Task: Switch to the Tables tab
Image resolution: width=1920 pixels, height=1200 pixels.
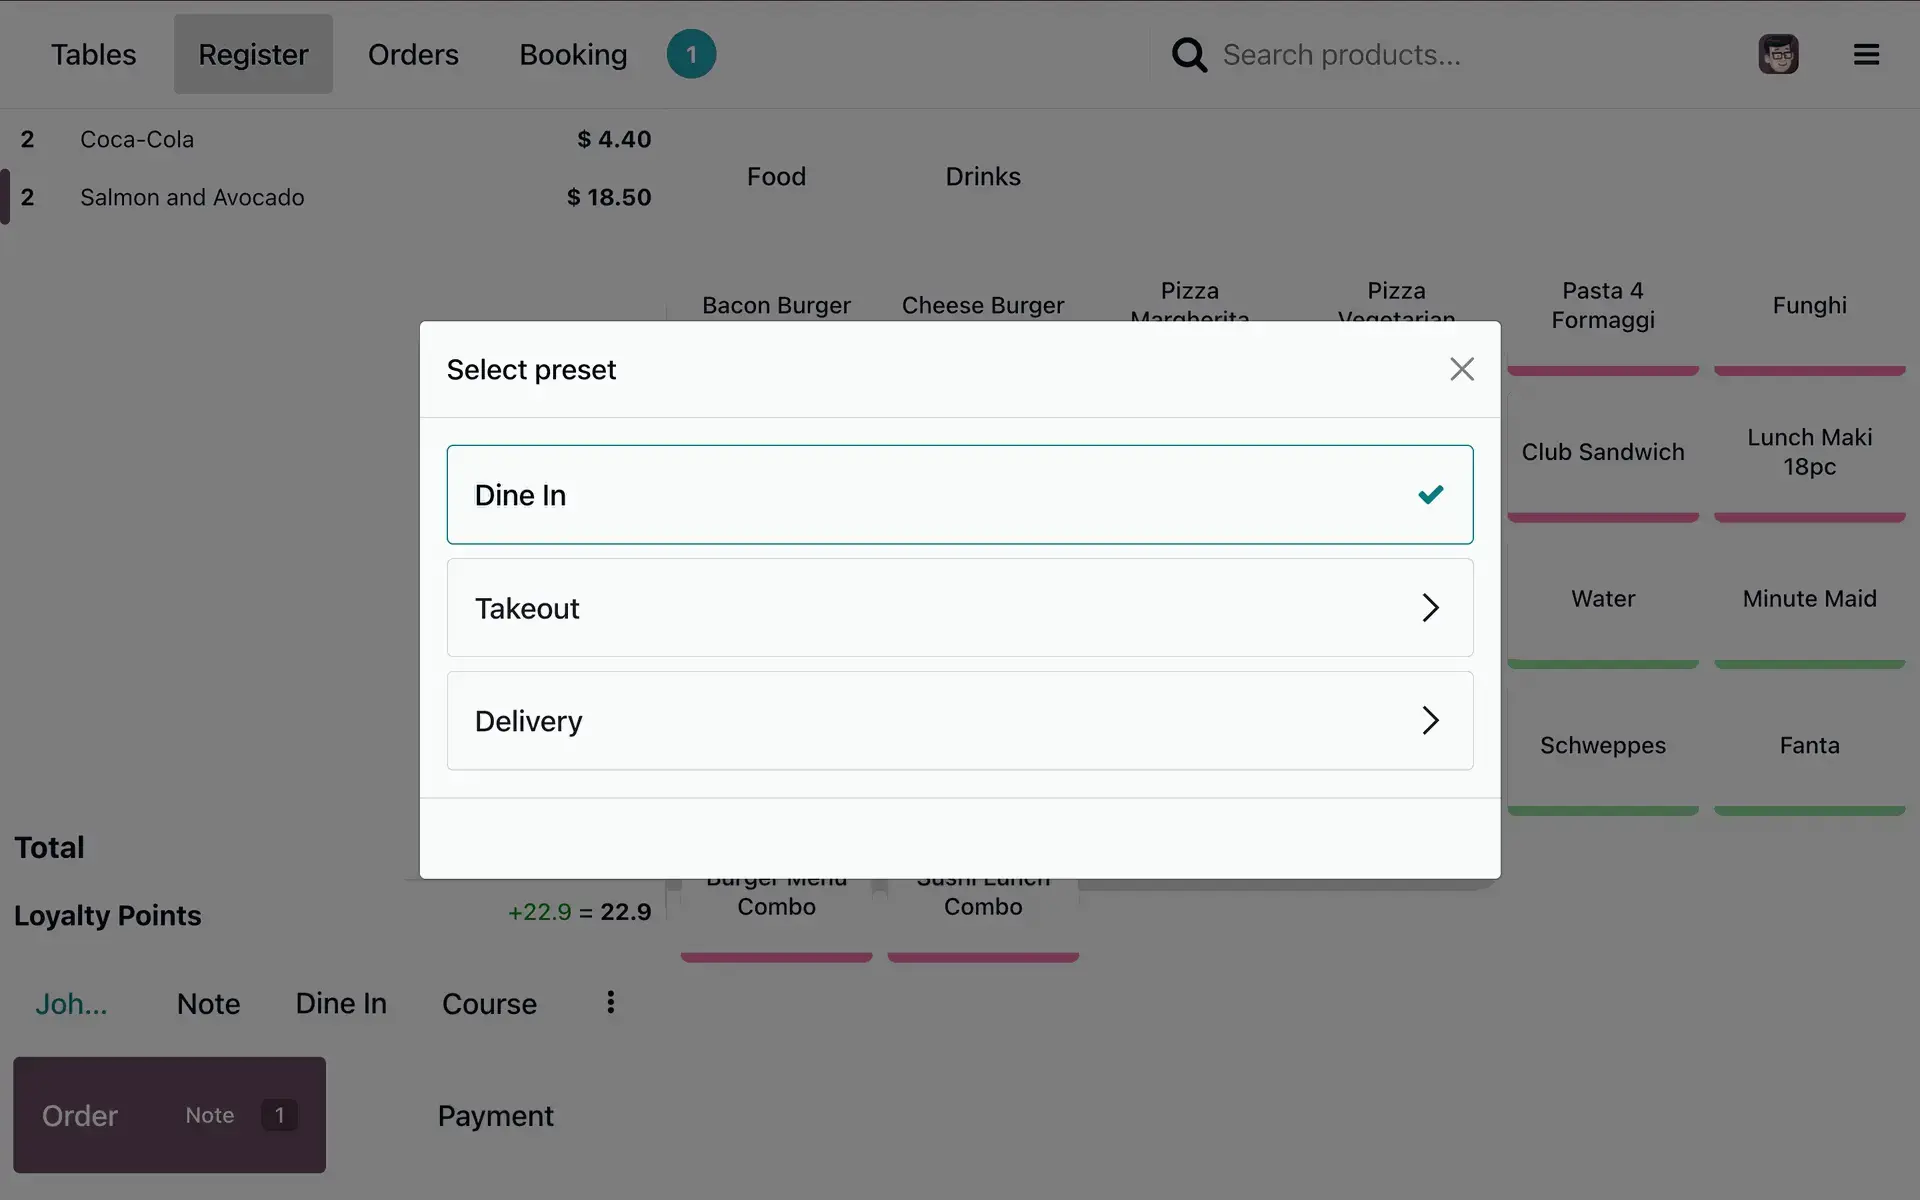Action: pos(93,54)
